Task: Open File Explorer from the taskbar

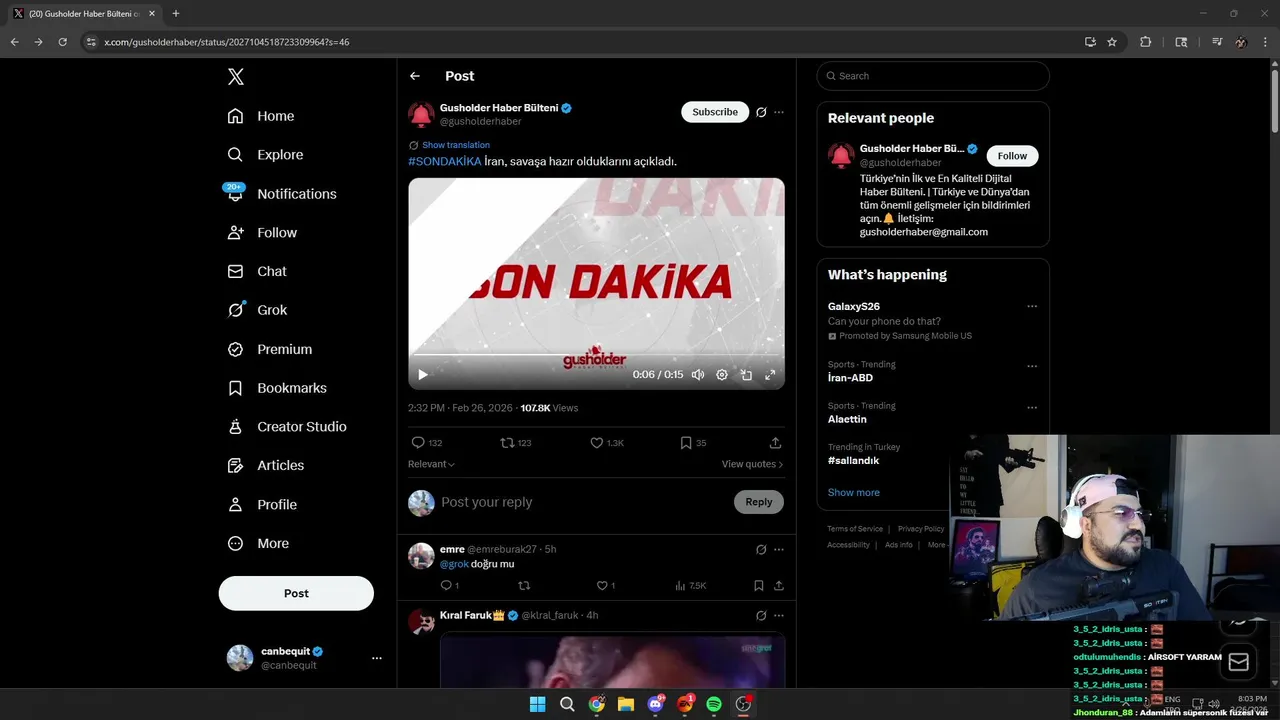Action: [x=626, y=704]
